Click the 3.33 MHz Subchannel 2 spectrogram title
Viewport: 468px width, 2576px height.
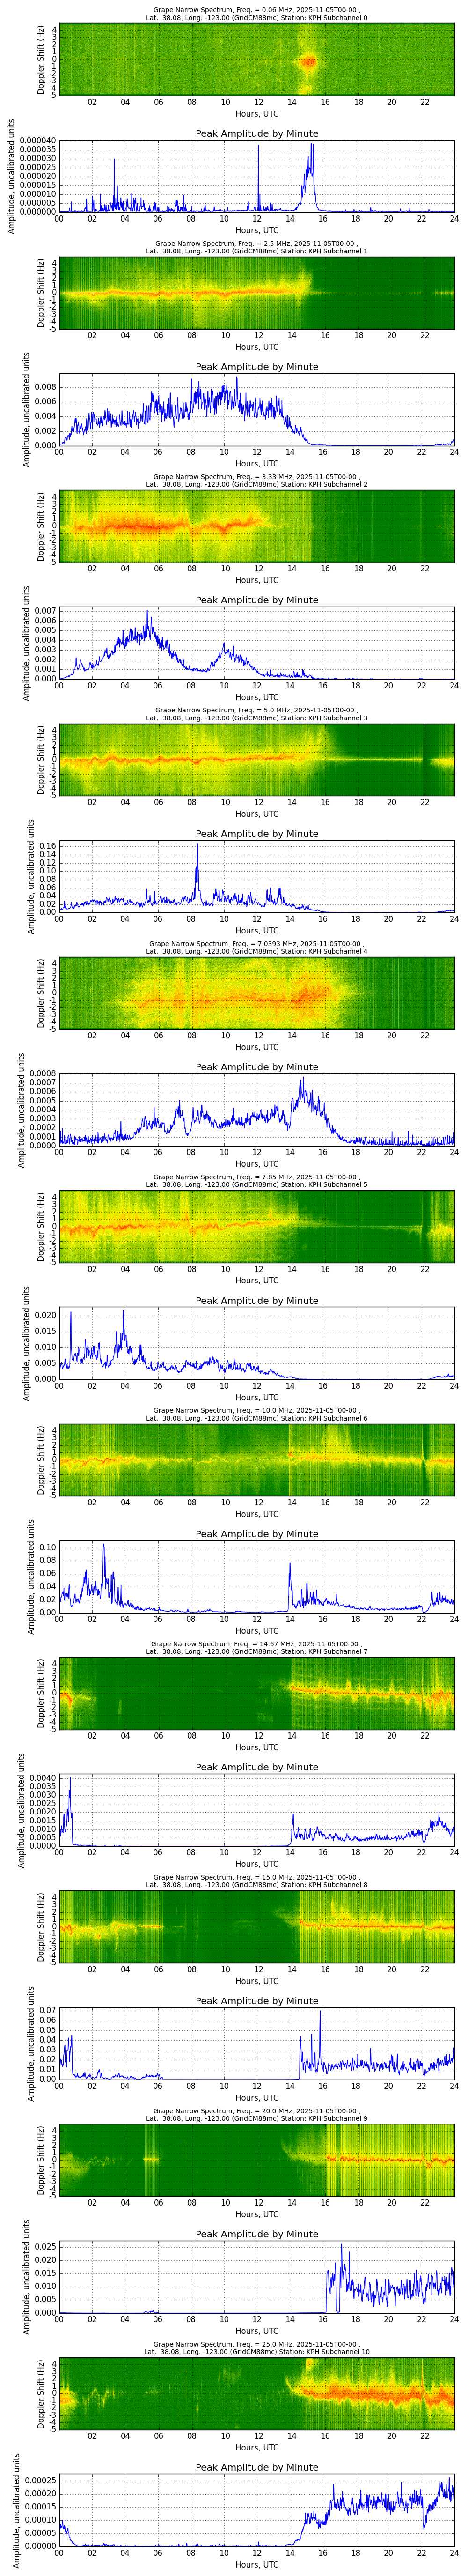256,480
